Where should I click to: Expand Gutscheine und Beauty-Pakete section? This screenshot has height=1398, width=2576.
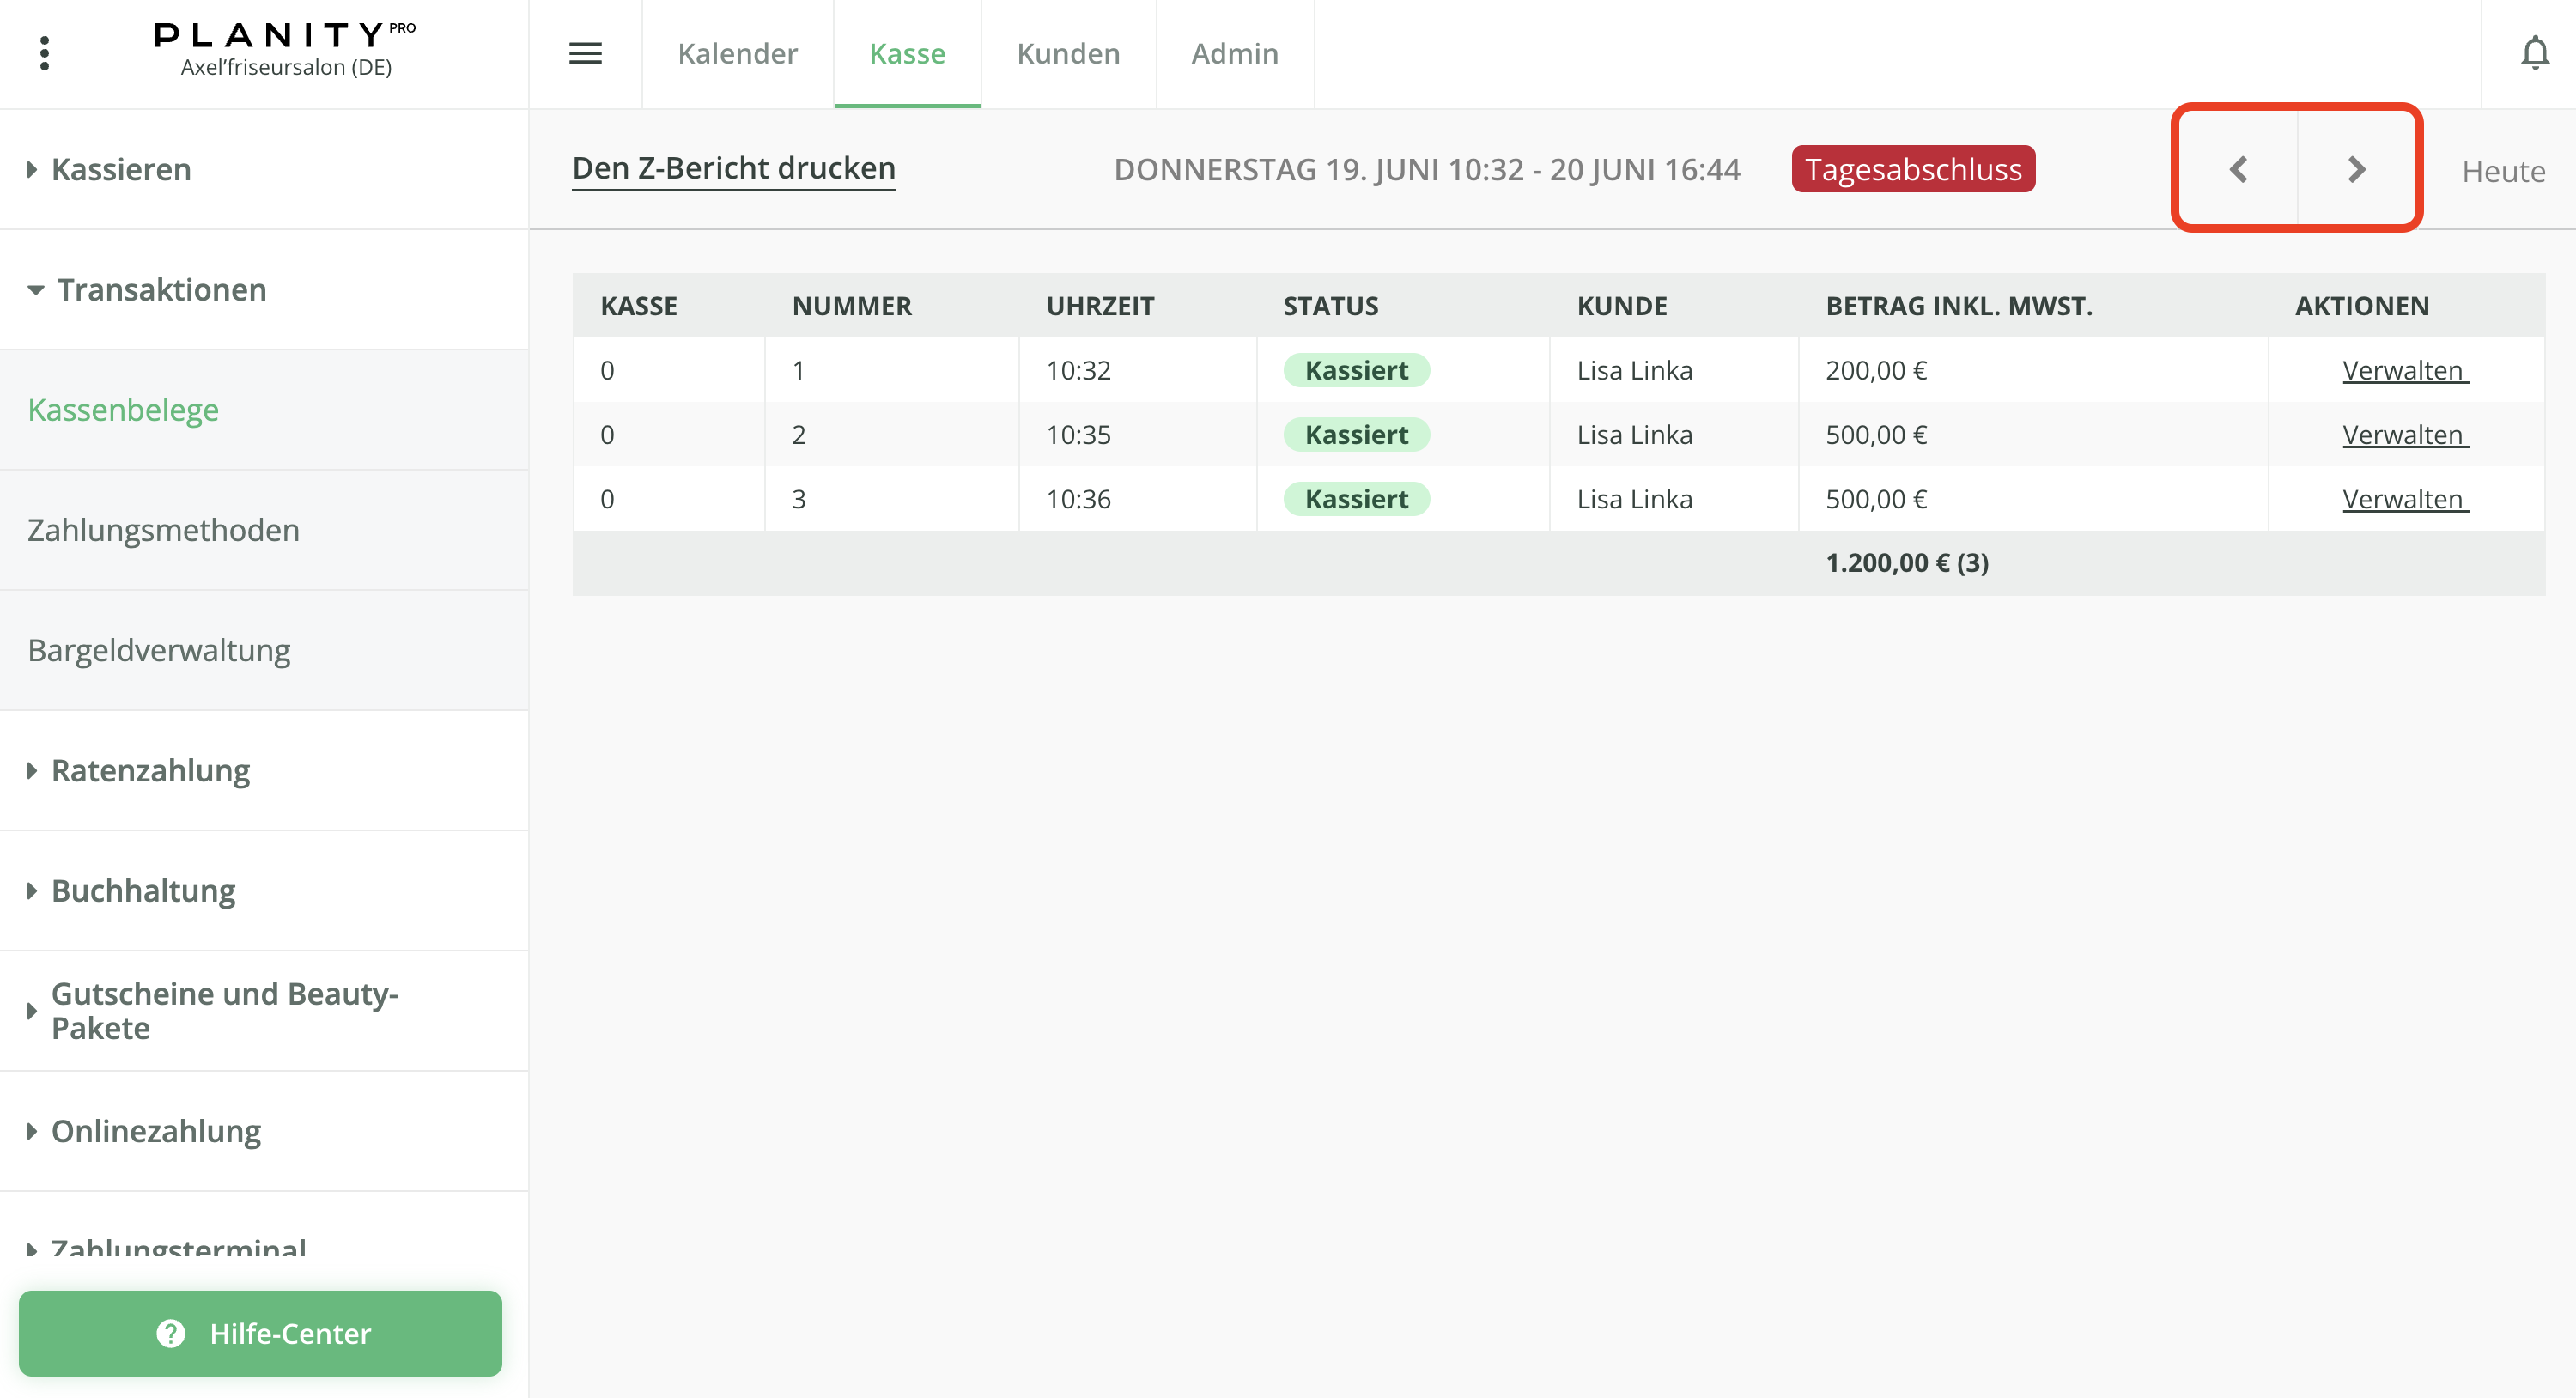pyautogui.click(x=224, y=1010)
